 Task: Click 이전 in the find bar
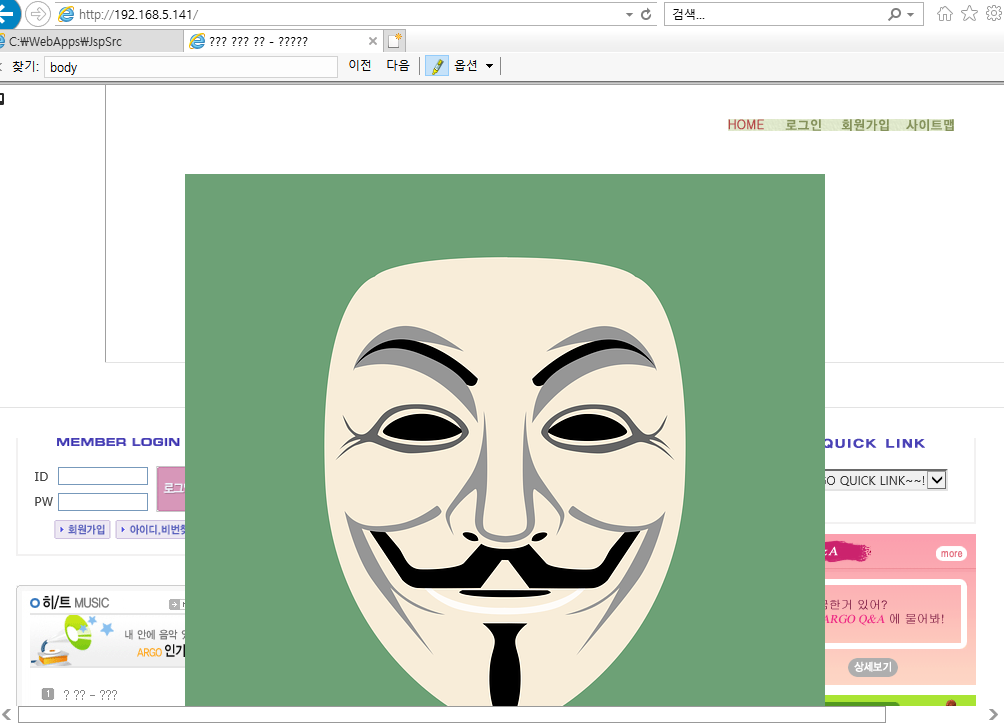360,66
